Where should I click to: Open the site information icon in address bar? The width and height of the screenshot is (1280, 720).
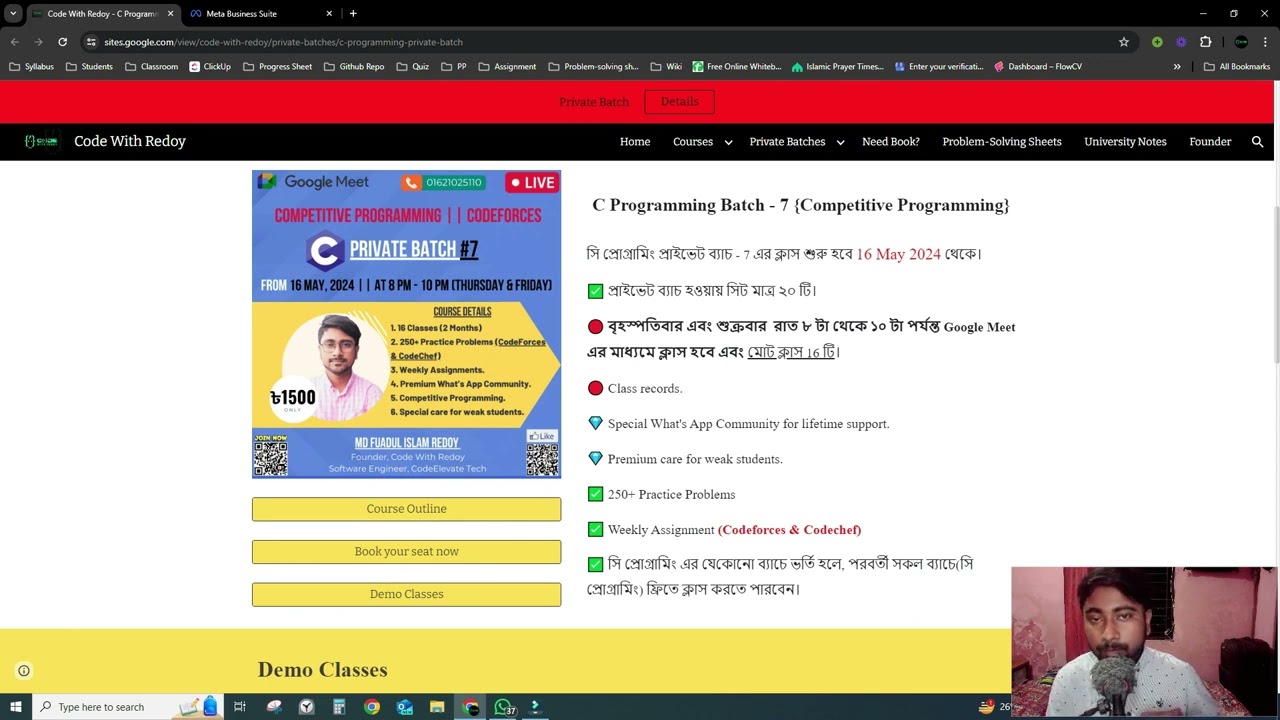(91, 42)
